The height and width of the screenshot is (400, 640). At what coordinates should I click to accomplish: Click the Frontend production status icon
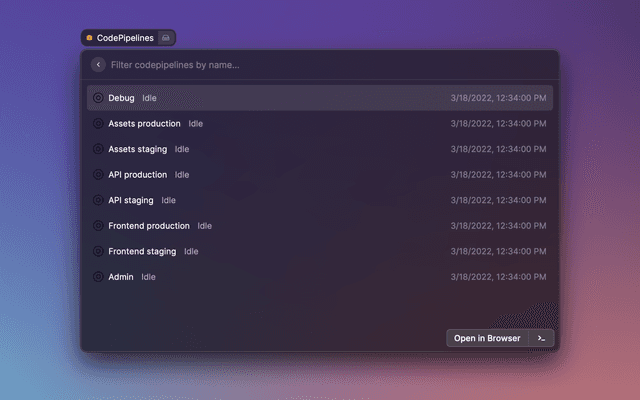pos(98,226)
